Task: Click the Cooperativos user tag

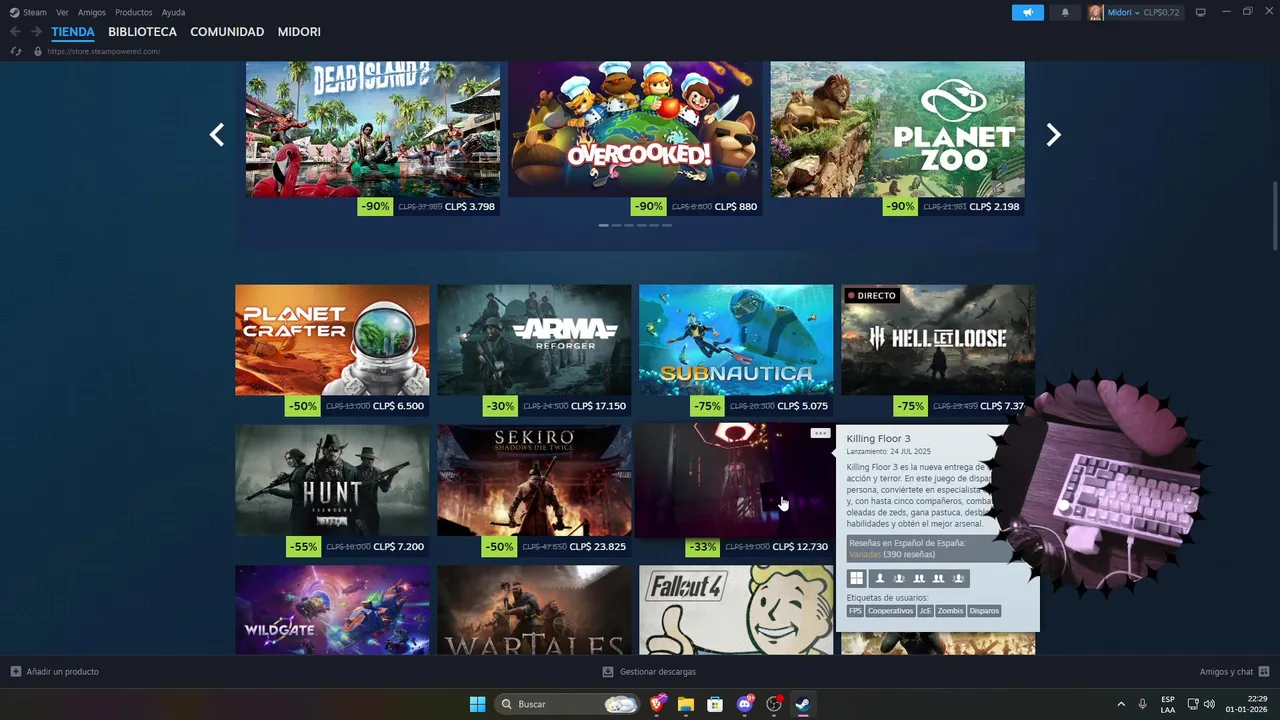Action: tap(890, 611)
